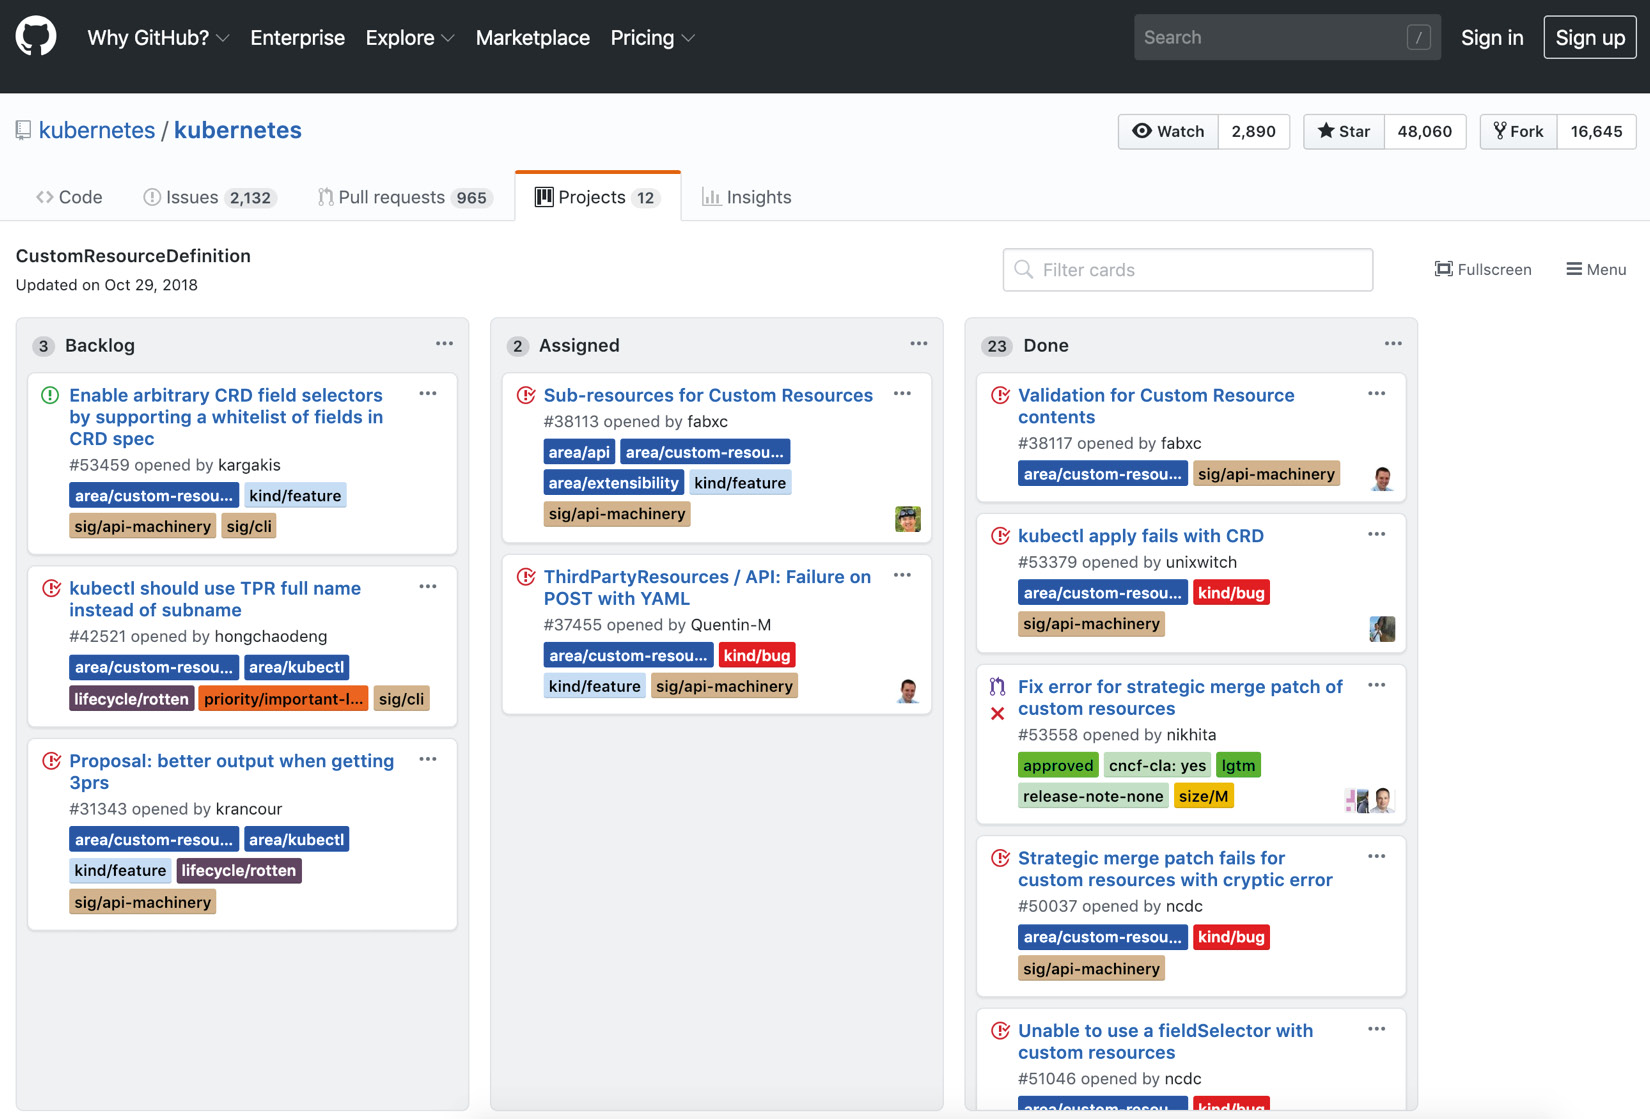Click the slash shortcut icon in Search box

1418,38
